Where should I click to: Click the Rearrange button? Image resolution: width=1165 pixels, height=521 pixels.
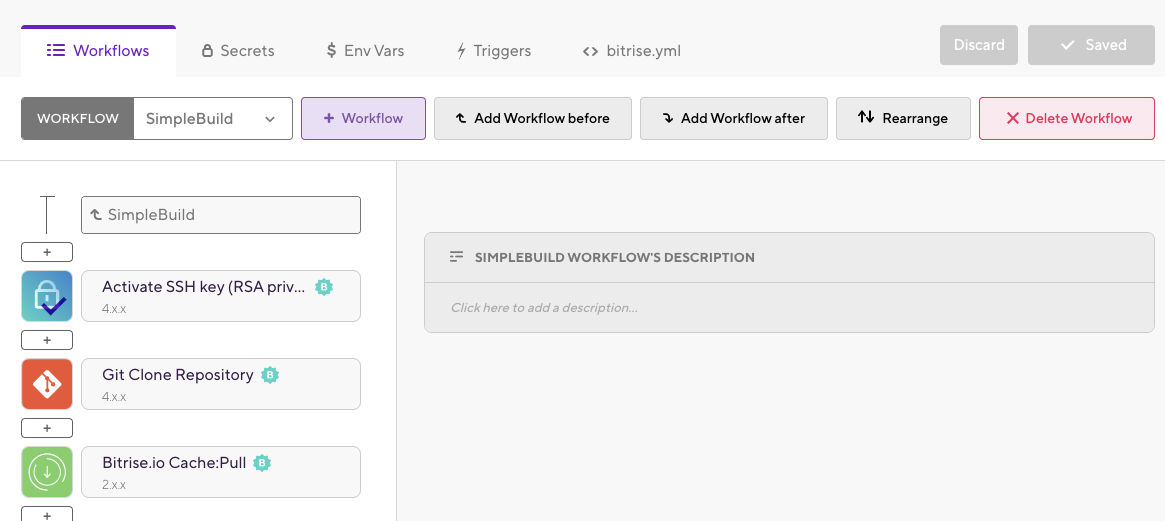(x=903, y=118)
